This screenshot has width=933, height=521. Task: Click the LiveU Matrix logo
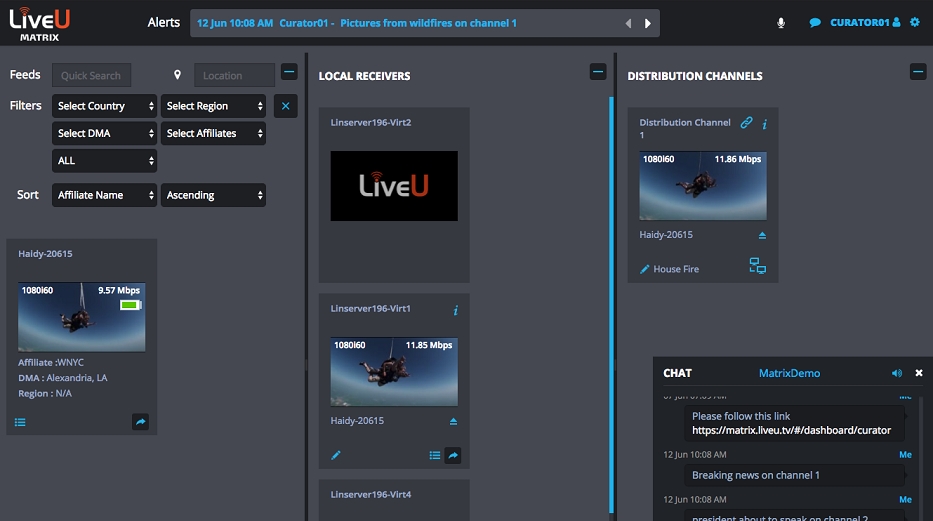point(39,24)
